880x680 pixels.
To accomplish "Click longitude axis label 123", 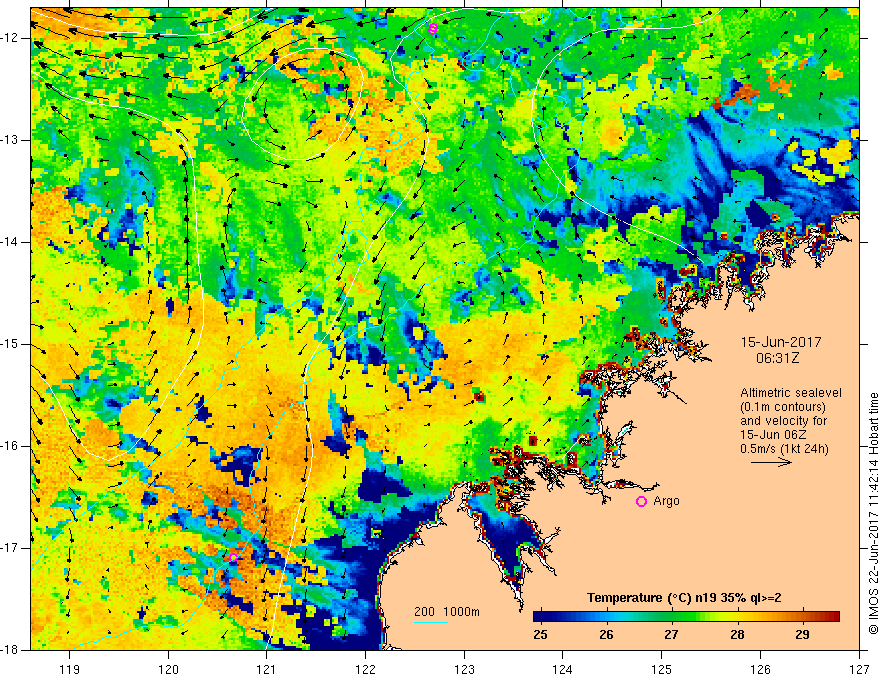I will point(464,669).
